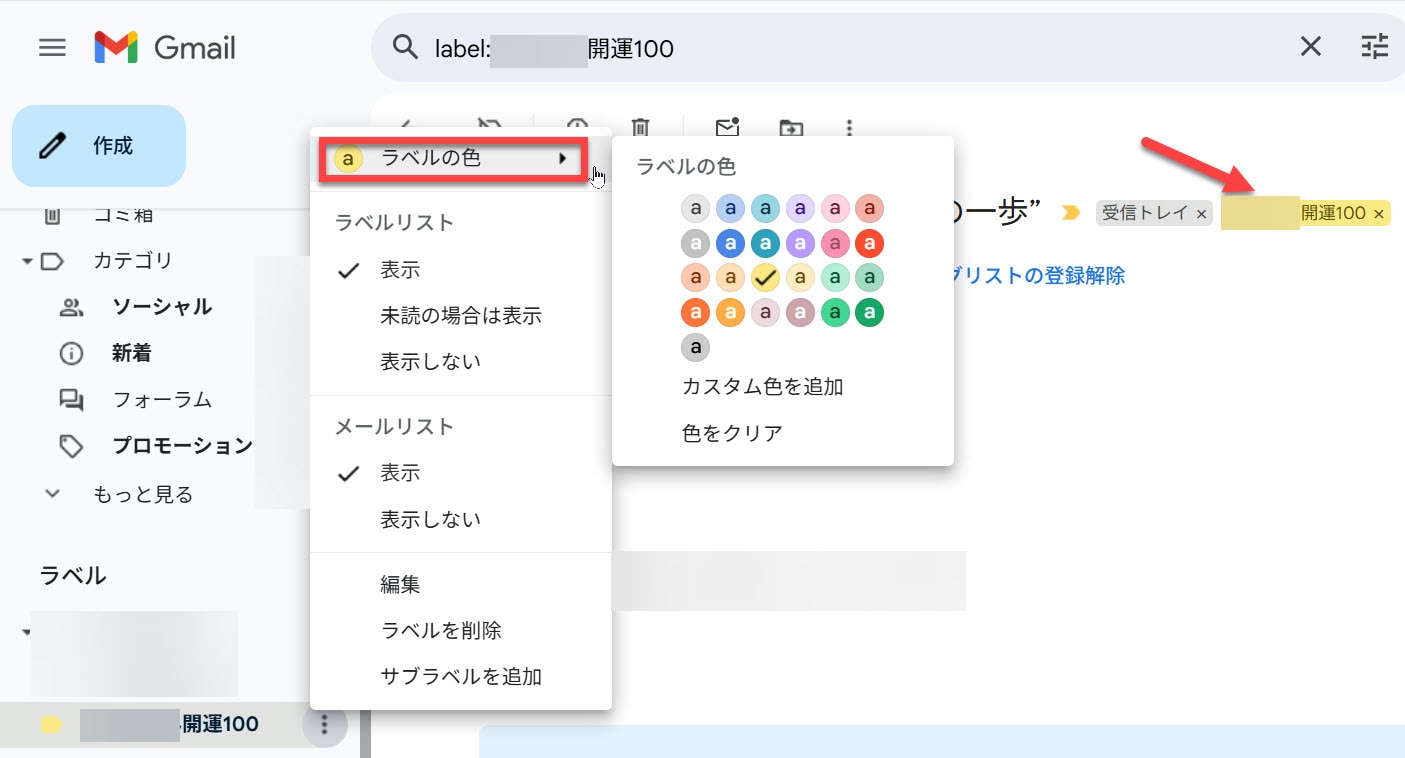The width and height of the screenshot is (1405, 758).
Task: Open the toolbar's three-dot more menu
Action: (x=849, y=127)
